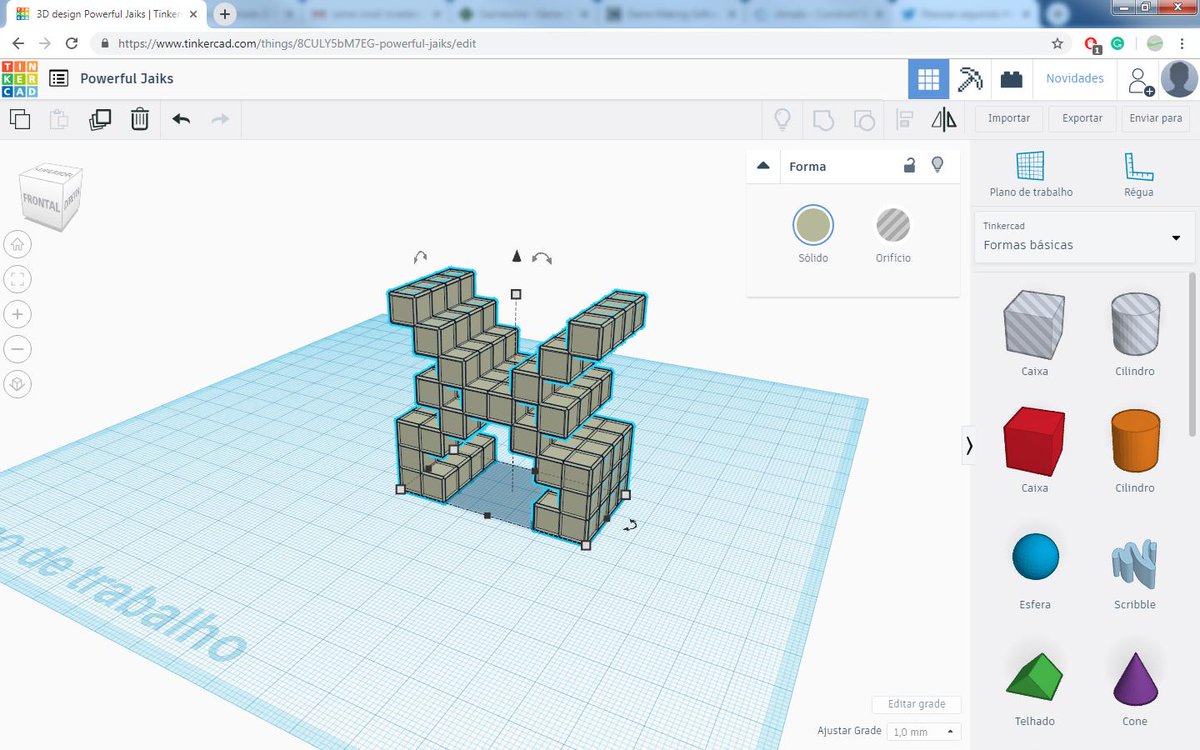This screenshot has height=750, width=1200.
Task: Open Ajustar Grade 1,0 mm dropdown
Action: 925,732
